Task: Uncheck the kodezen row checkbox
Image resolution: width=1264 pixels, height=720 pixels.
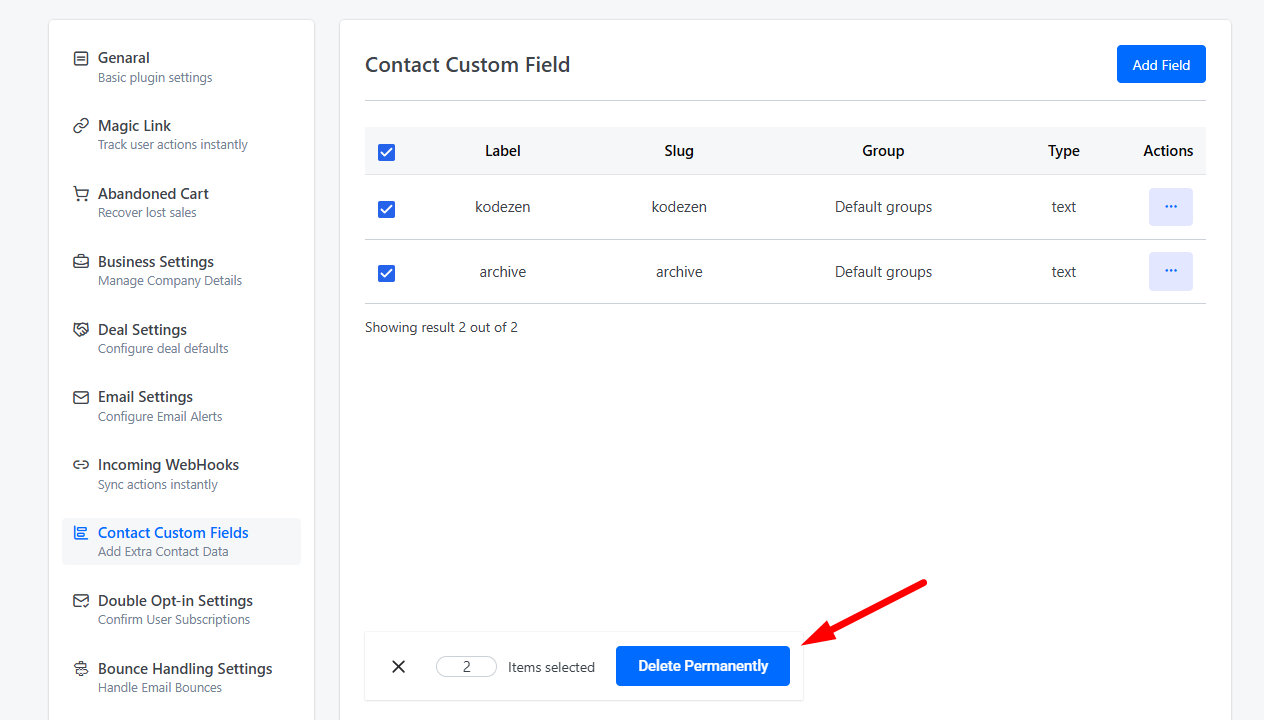Action: click(387, 209)
